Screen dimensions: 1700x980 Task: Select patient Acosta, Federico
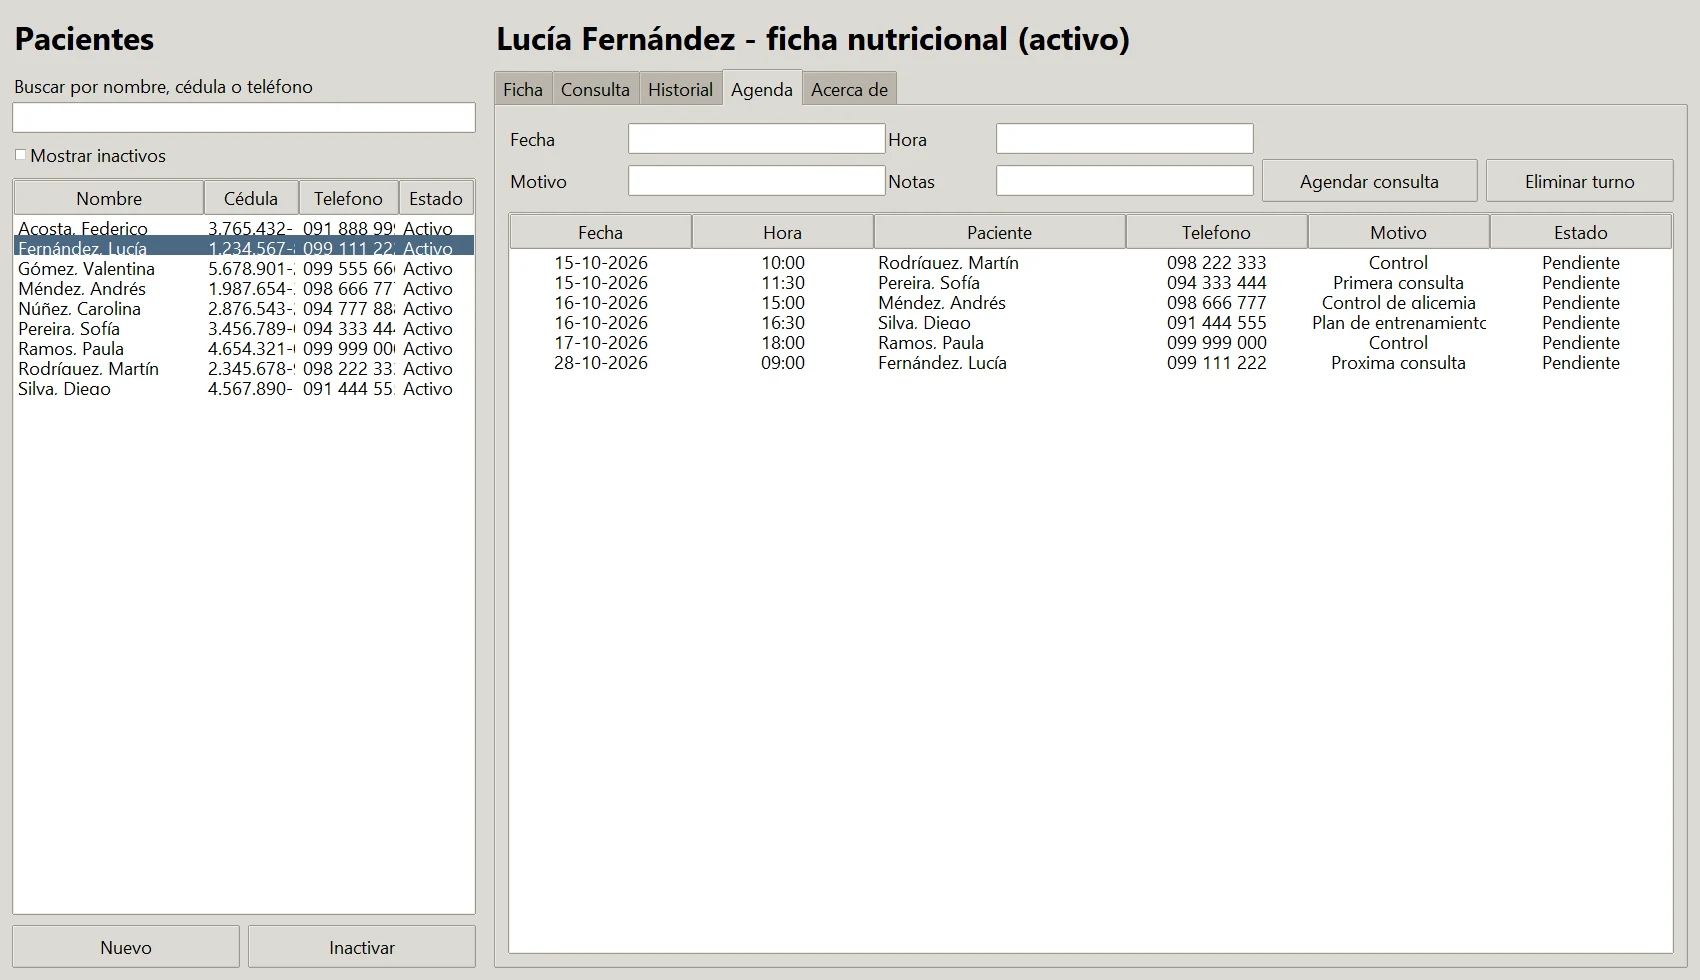pyautogui.click(x=244, y=228)
